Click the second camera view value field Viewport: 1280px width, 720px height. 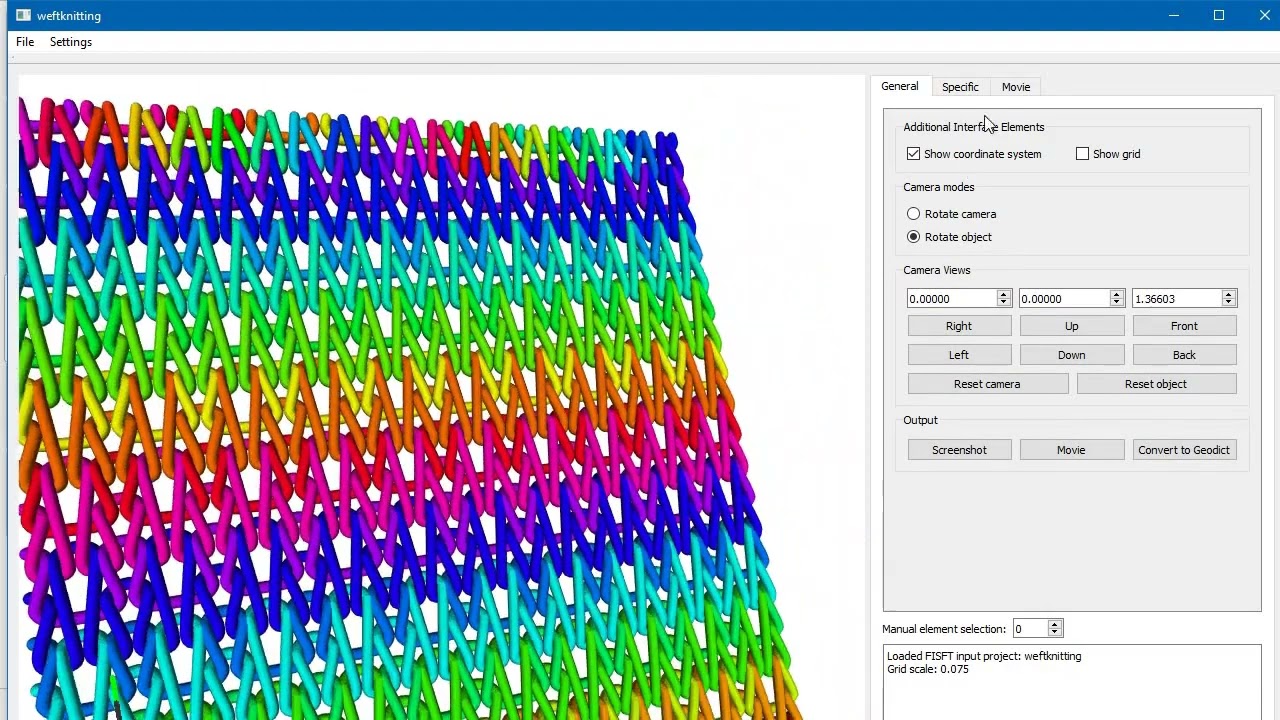[x=1064, y=299]
